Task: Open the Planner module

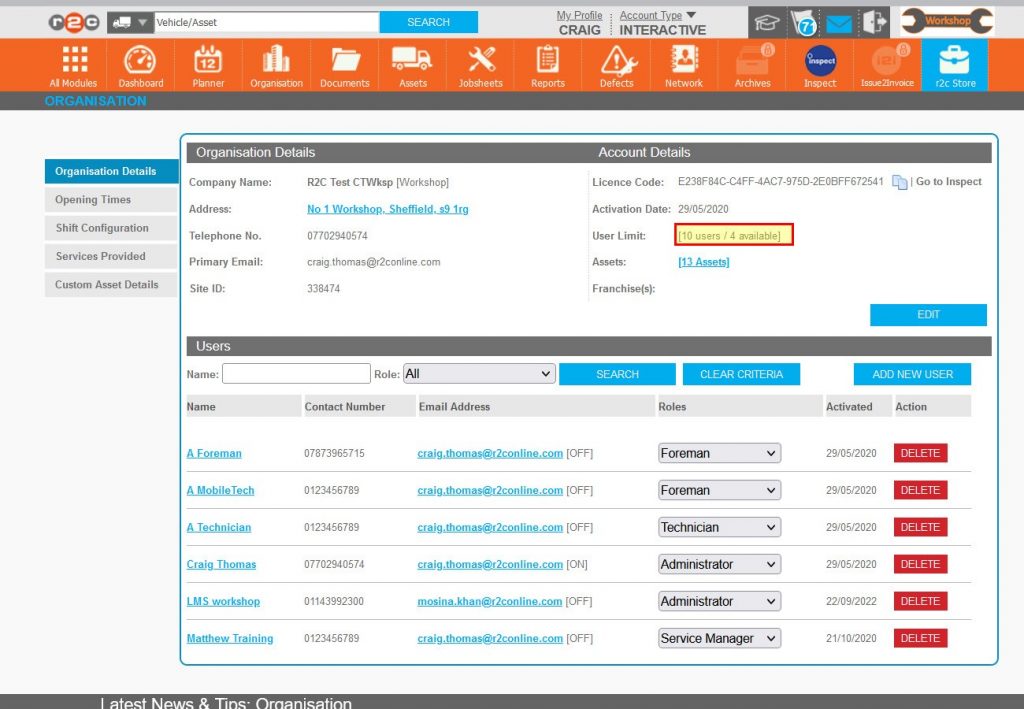Action: point(207,64)
